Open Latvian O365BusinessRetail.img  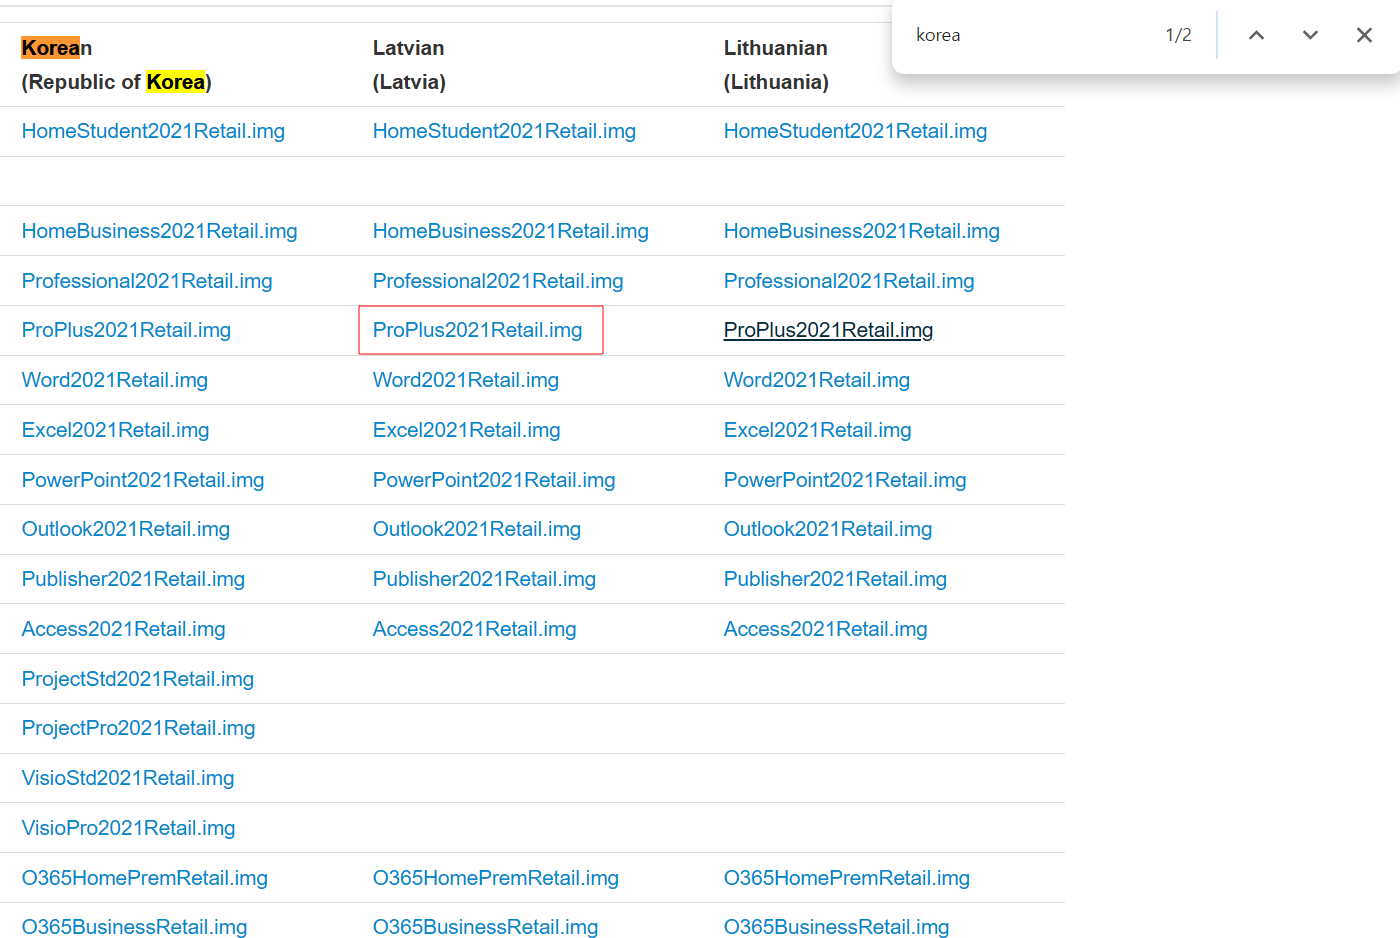pyautogui.click(x=486, y=927)
